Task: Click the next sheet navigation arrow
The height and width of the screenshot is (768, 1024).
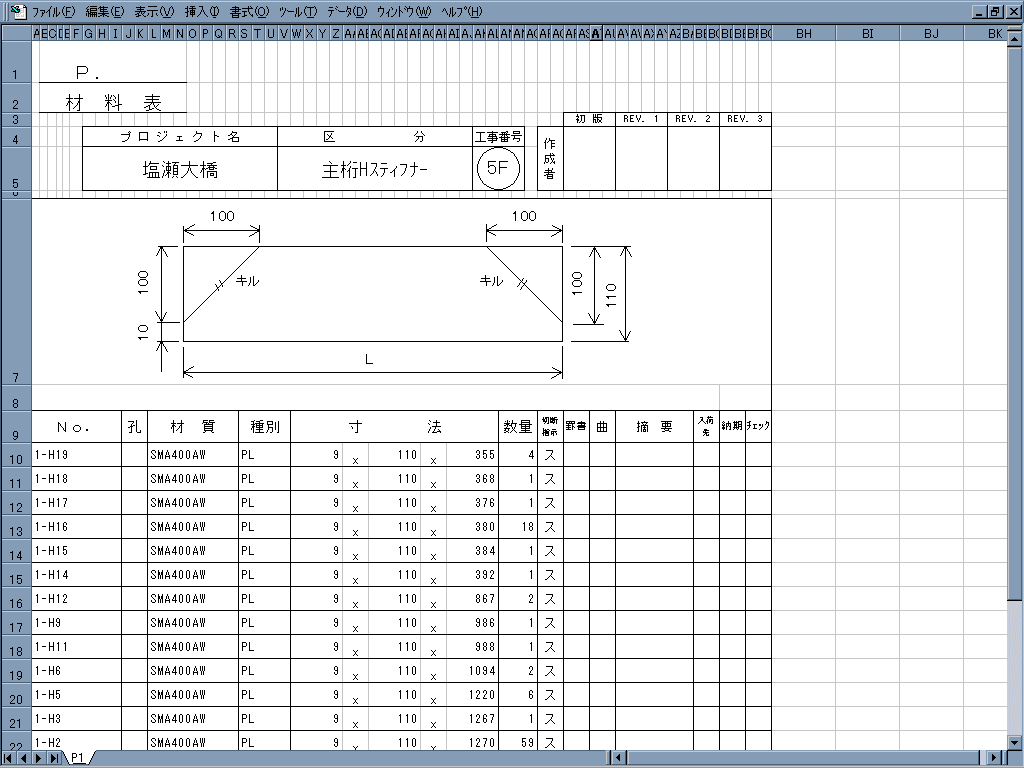Action: [40, 758]
